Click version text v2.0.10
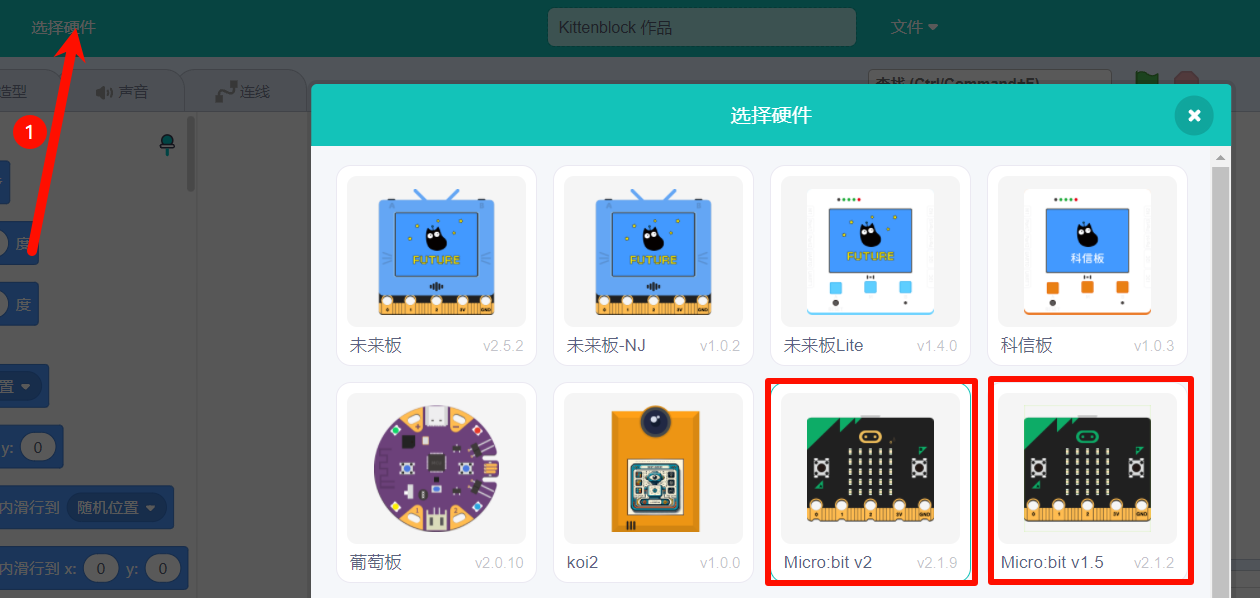1260x598 pixels. tap(500, 562)
